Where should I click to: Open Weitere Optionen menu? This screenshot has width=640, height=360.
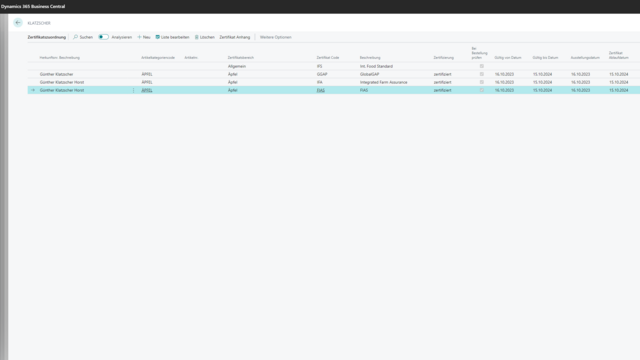(276, 37)
